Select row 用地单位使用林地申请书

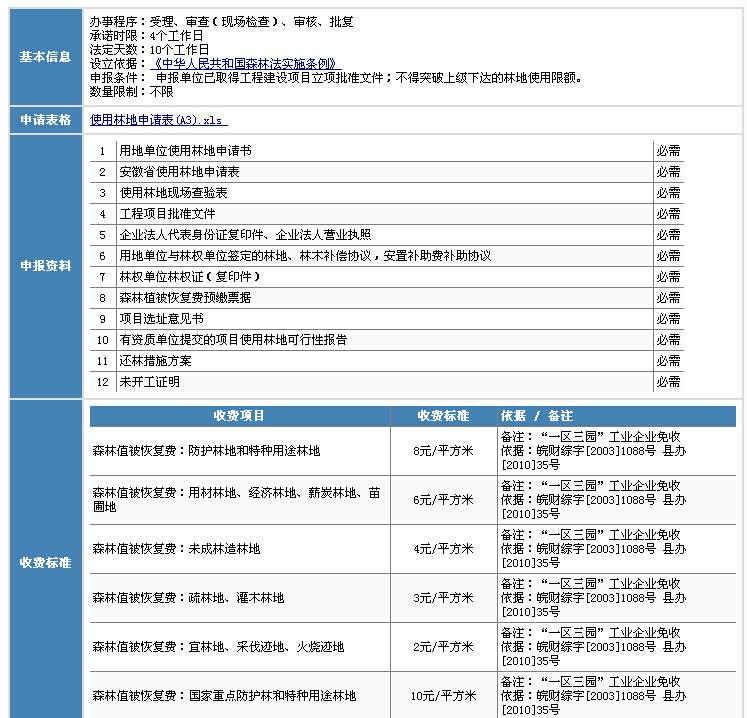coord(185,151)
